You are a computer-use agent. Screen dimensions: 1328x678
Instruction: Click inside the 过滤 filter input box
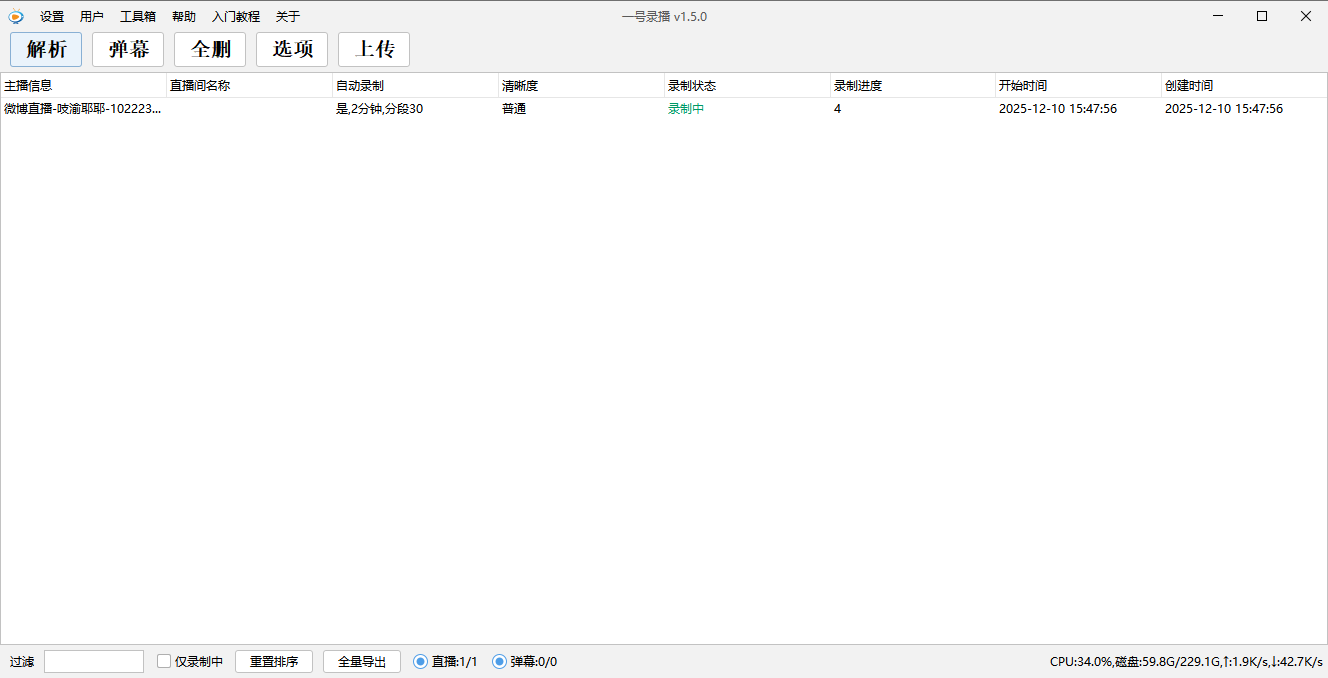[93, 661]
